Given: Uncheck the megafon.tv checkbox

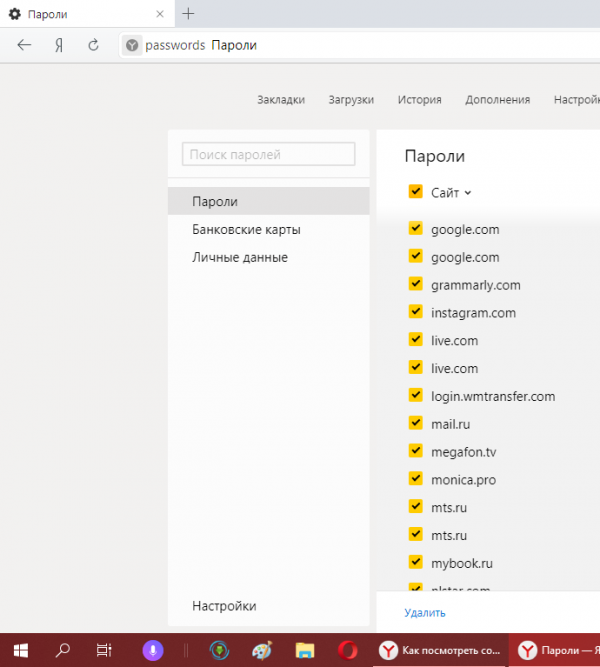Looking at the screenshot, I should click(415, 450).
